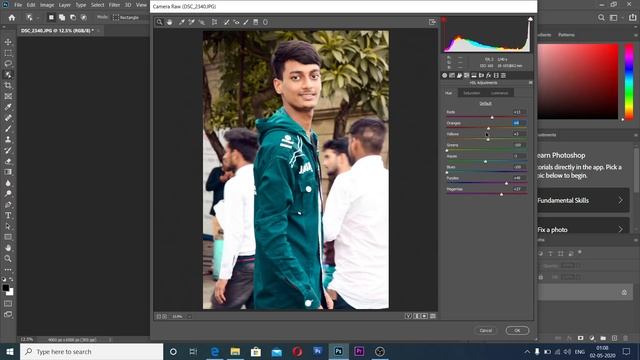Select the Radial Filter tool in Camera Raw

click(x=265, y=22)
